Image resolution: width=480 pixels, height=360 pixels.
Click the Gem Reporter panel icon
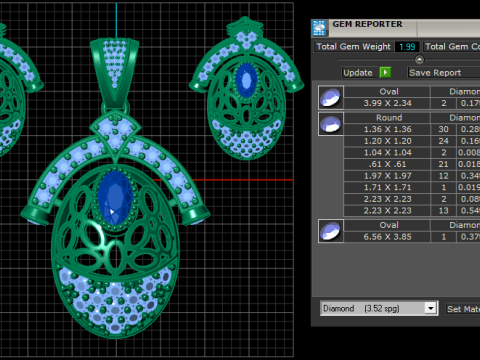(320, 28)
